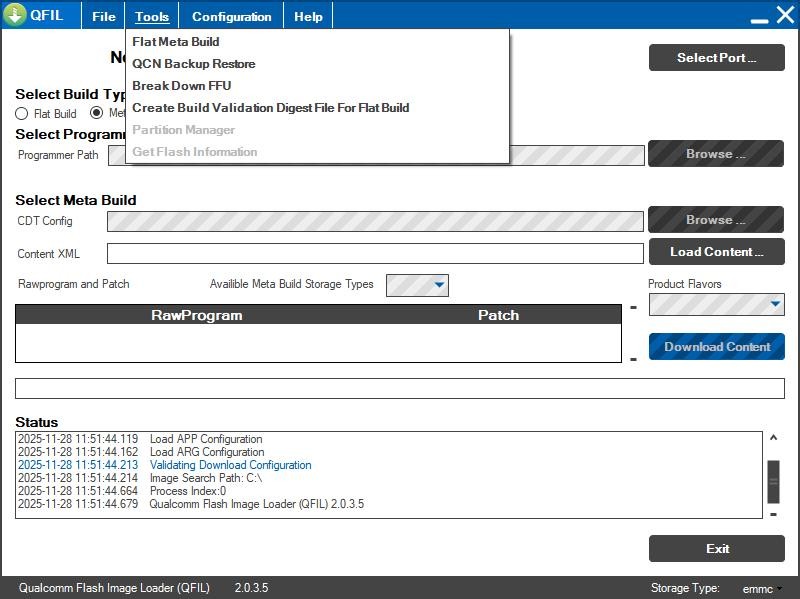The width and height of the screenshot is (800, 599).
Task: Click the Status log scrollbar thumb
Action: [773, 482]
